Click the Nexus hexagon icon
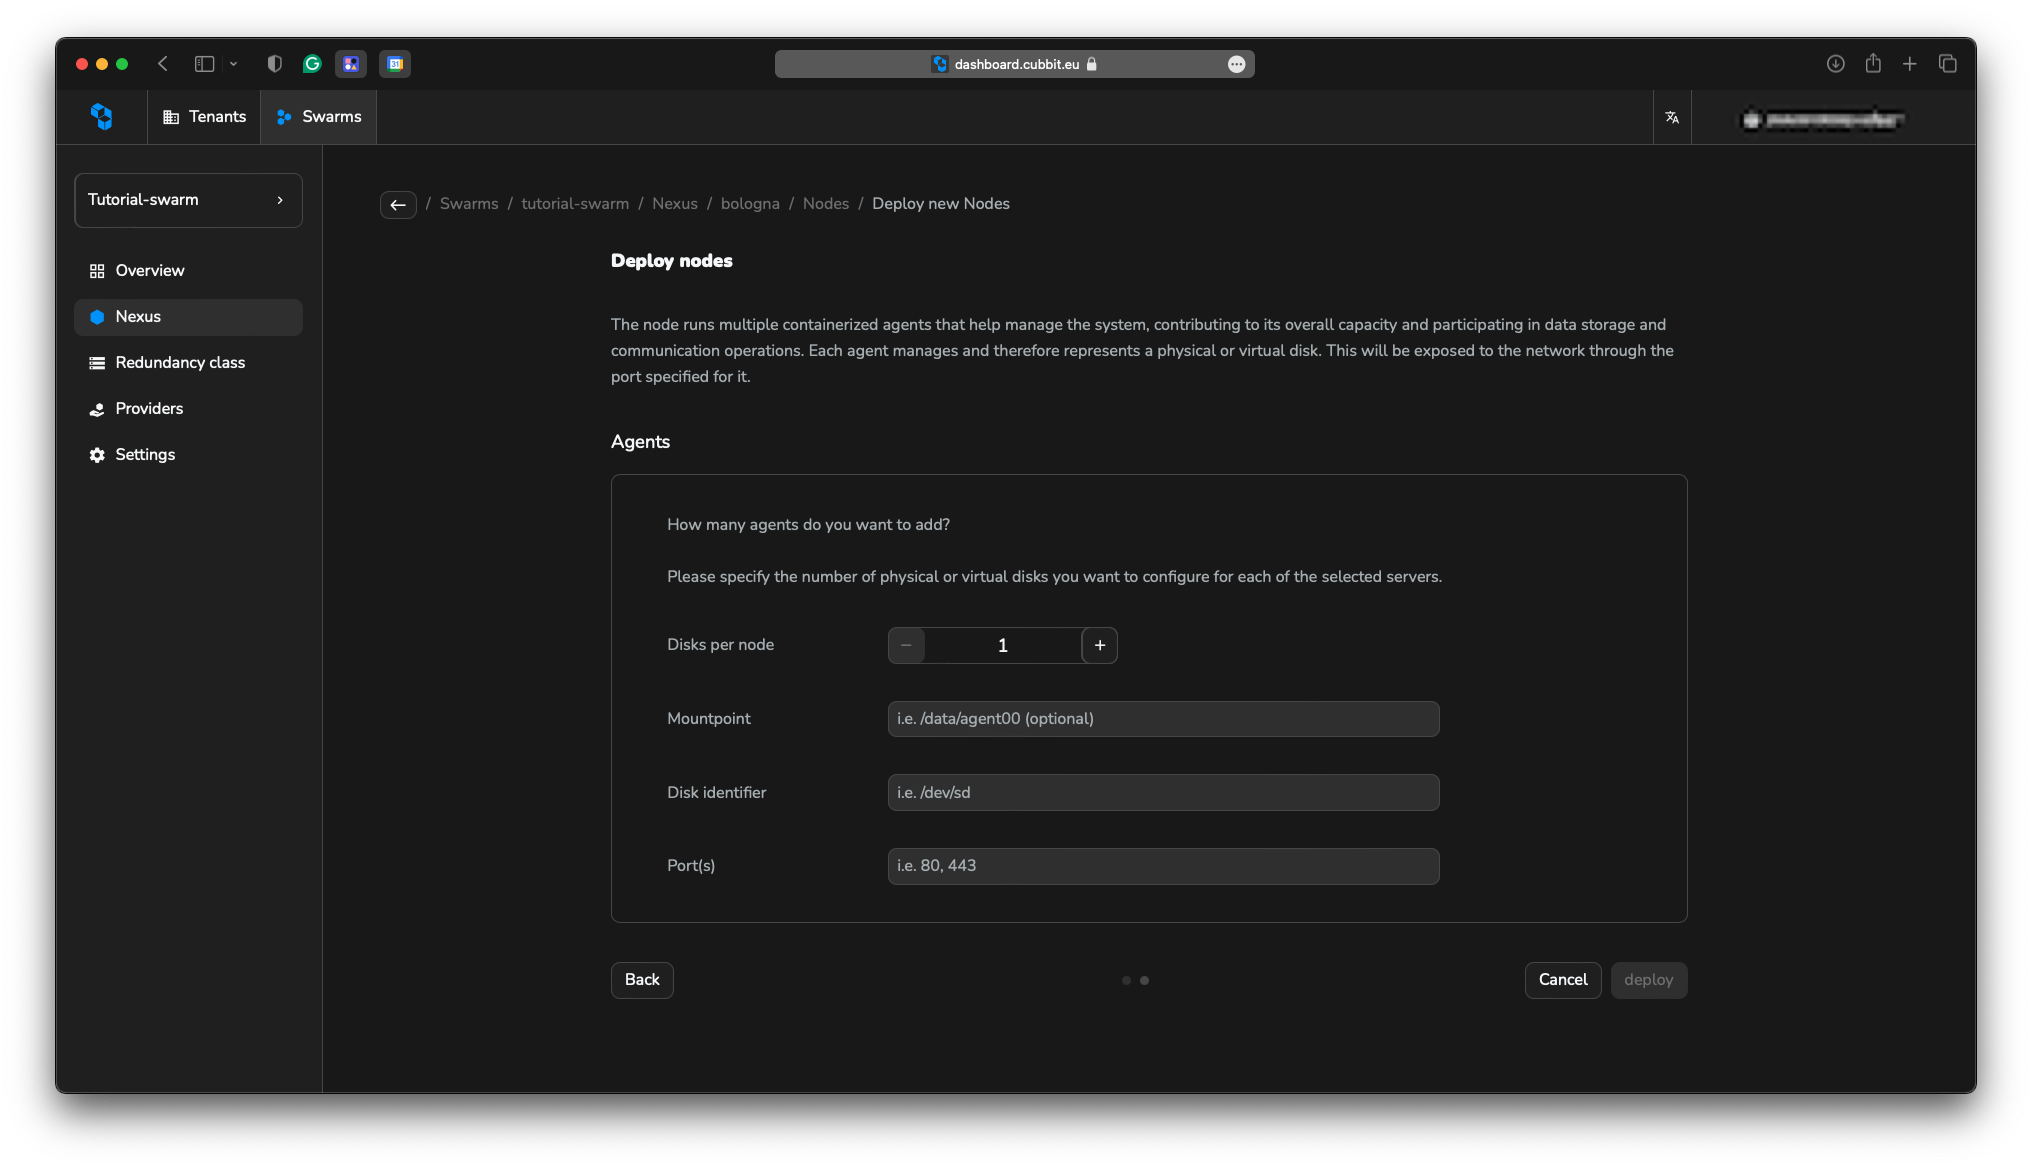Screen dimensions: 2032x1167 tap(97, 317)
